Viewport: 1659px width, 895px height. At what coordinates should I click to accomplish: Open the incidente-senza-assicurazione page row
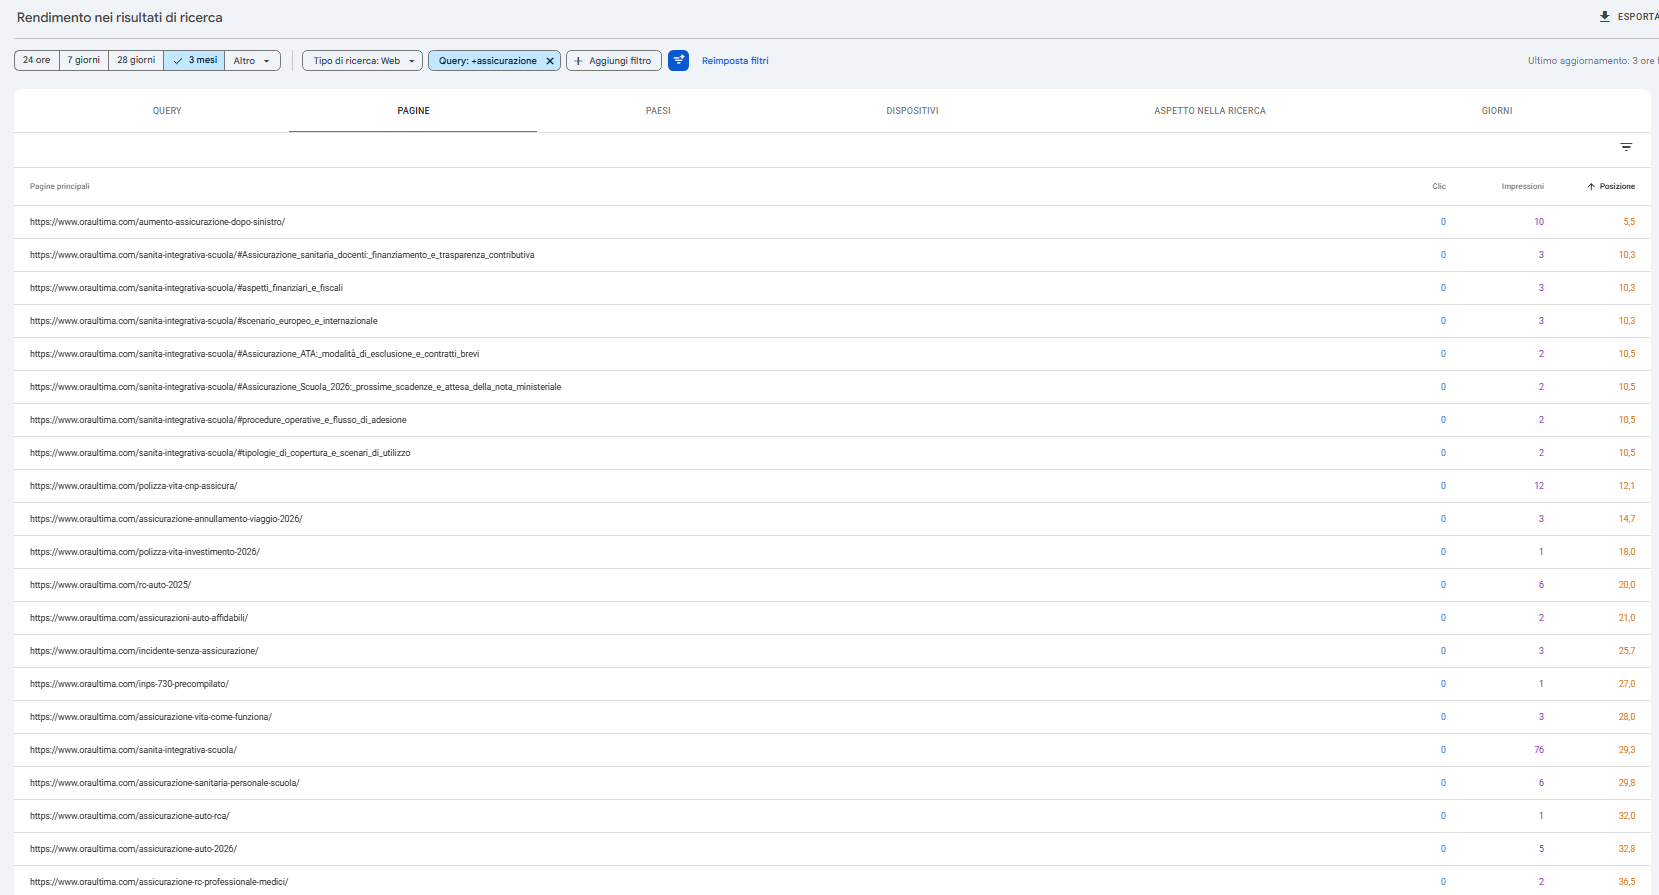click(832, 651)
